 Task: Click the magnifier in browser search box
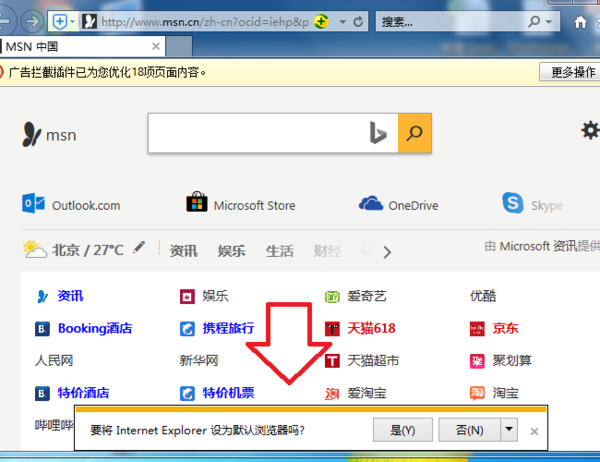click(534, 21)
